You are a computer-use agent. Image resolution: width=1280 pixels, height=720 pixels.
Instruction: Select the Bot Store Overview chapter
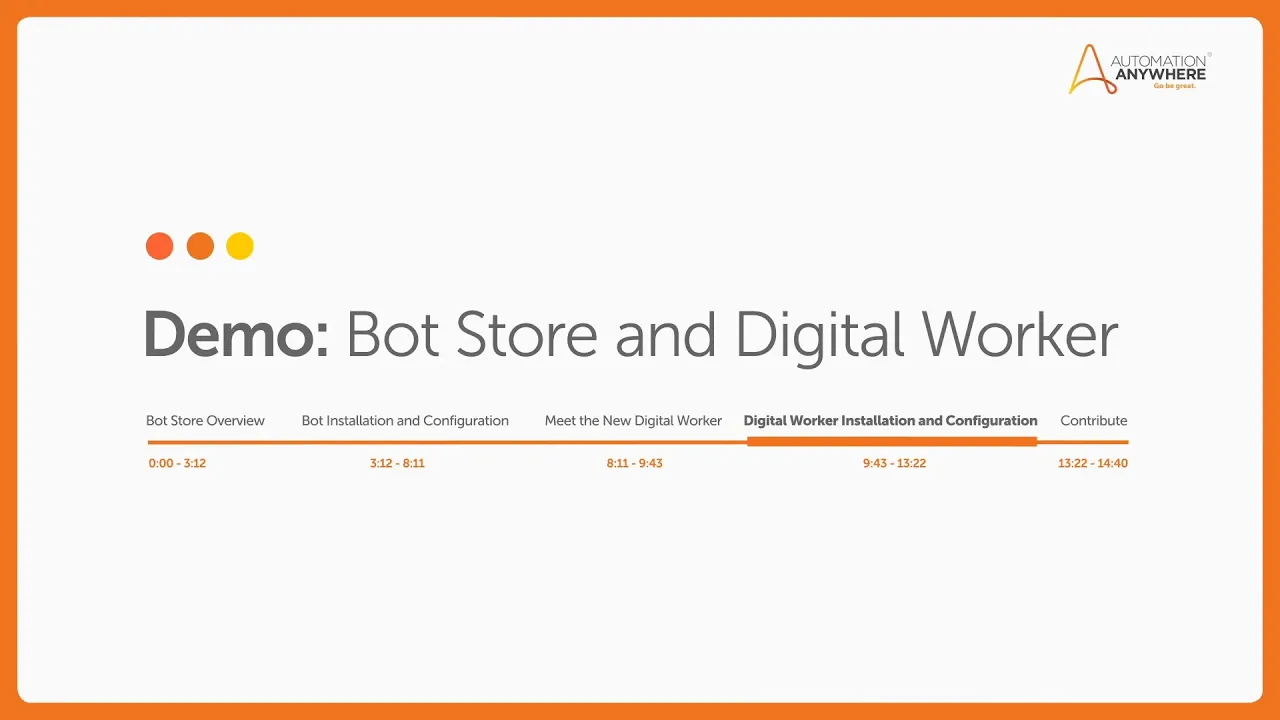click(205, 421)
